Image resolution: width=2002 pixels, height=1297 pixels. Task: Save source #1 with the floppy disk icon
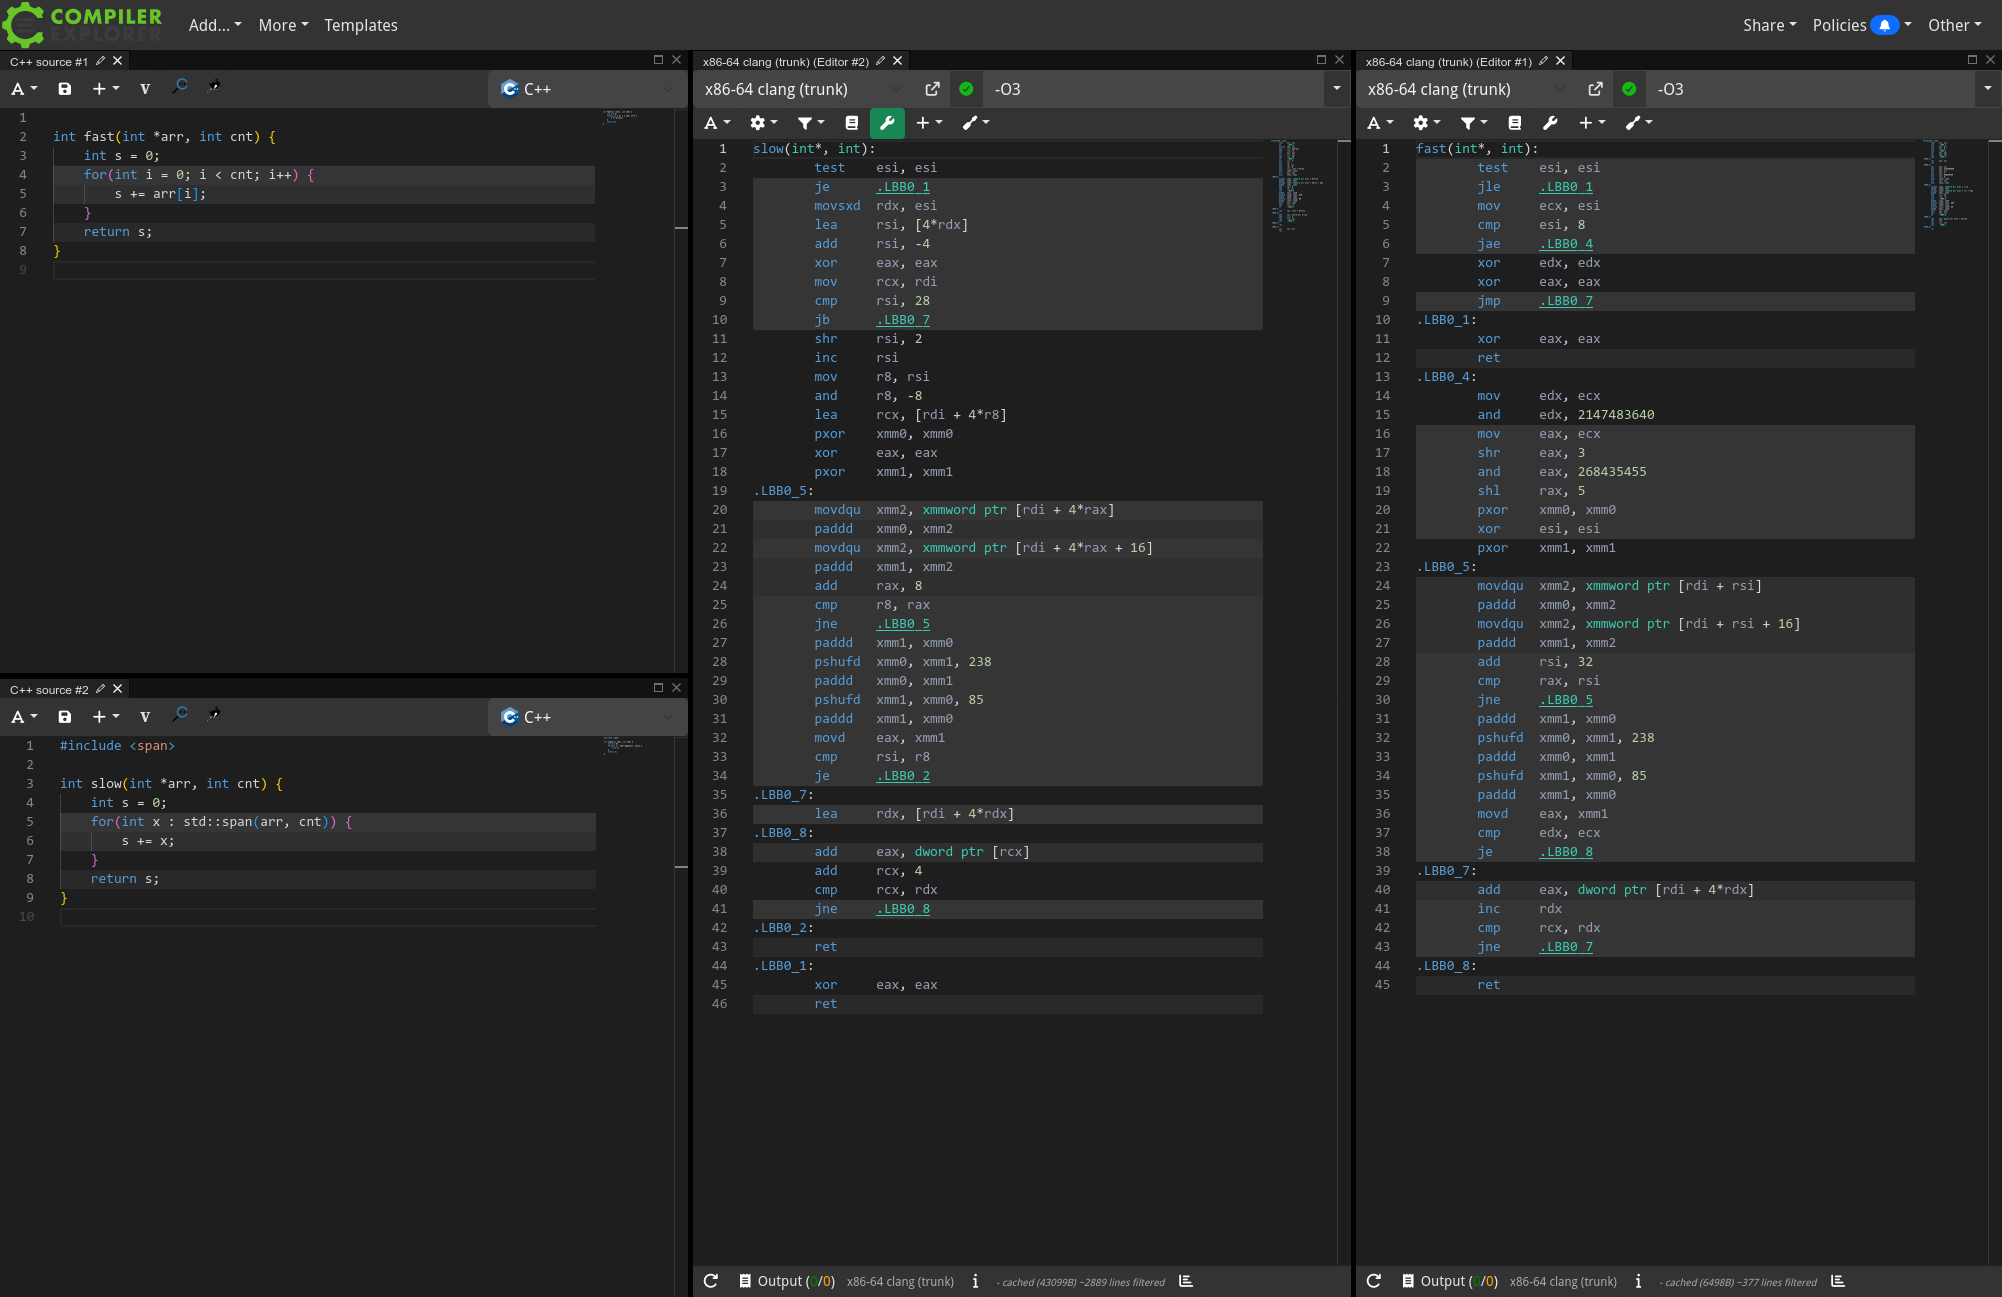click(x=65, y=89)
